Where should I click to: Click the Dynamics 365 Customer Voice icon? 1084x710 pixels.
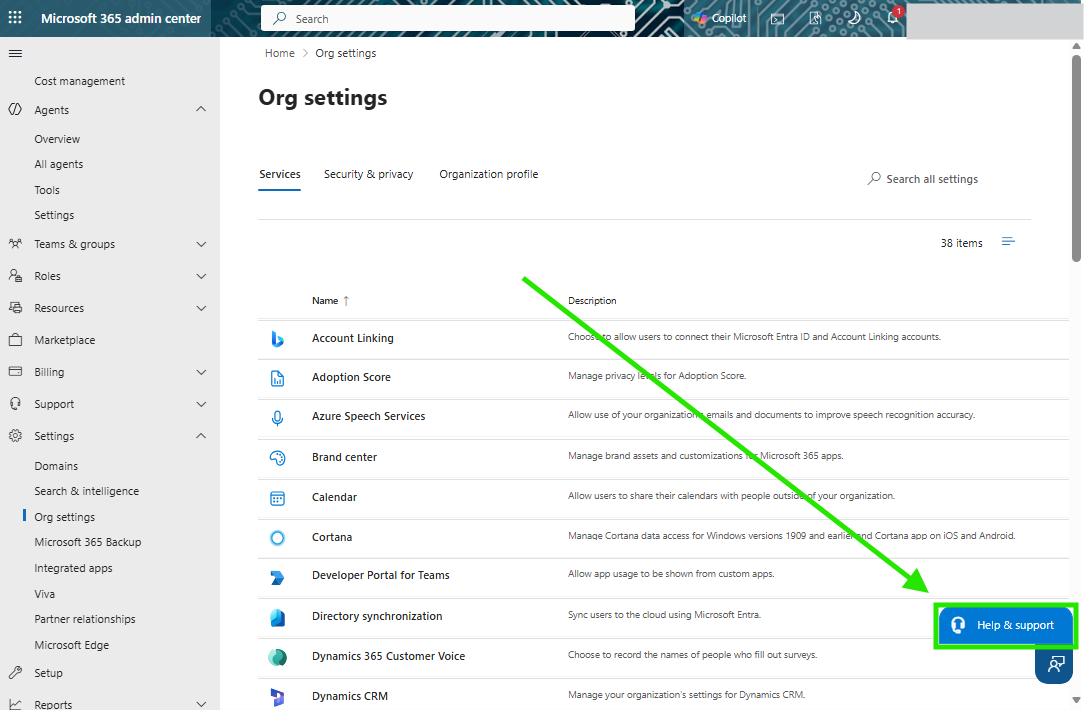click(277, 657)
